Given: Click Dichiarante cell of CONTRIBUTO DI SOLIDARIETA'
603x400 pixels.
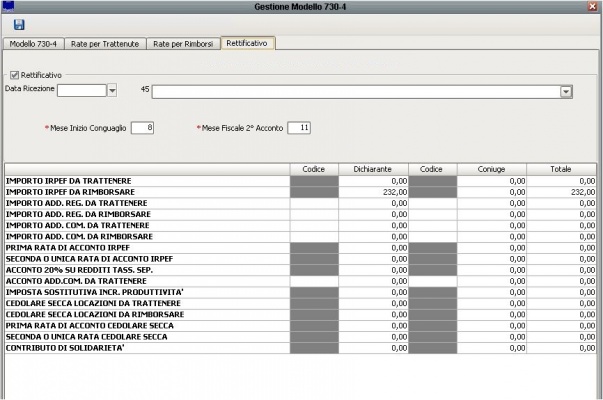Looking at the screenshot, I should [373, 348].
